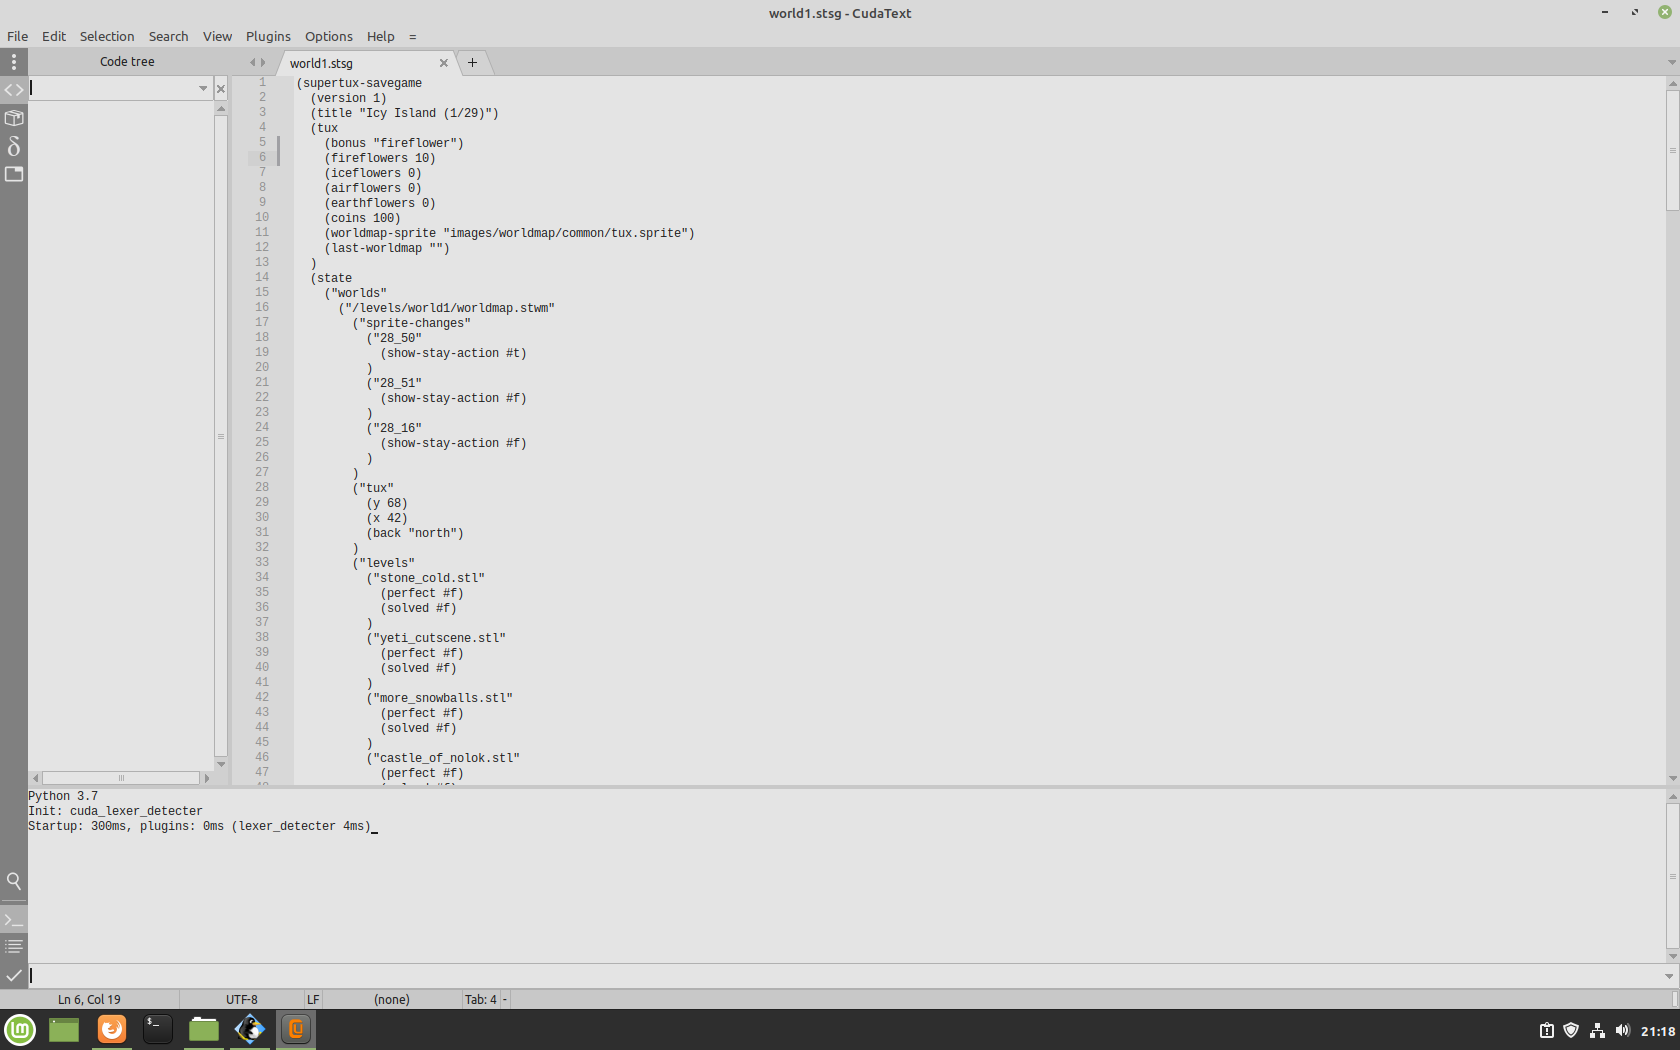Close the world1.stsg tab
The image size is (1680, 1050).
click(444, 63)
